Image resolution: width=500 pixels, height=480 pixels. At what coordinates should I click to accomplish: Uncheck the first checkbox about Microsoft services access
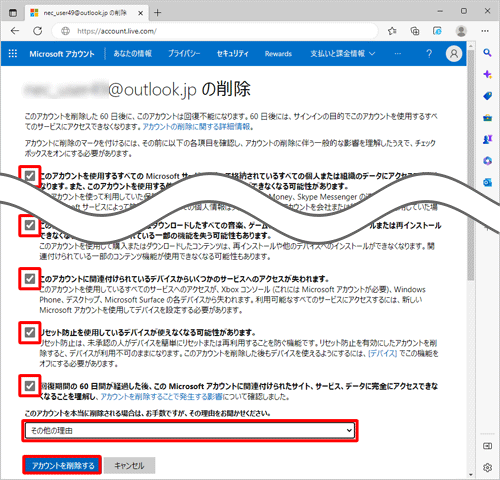click(30, 176)
